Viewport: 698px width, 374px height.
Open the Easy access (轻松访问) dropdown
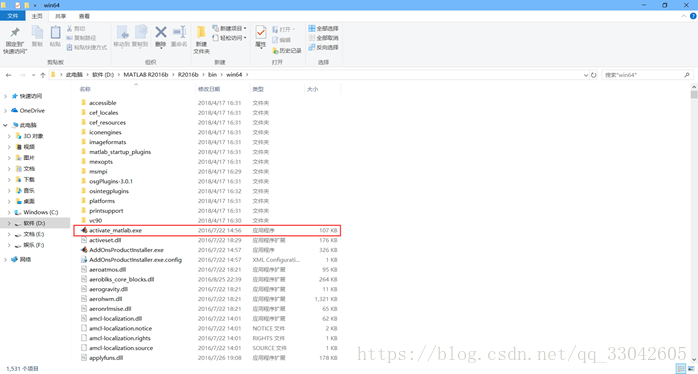[229, 38]
